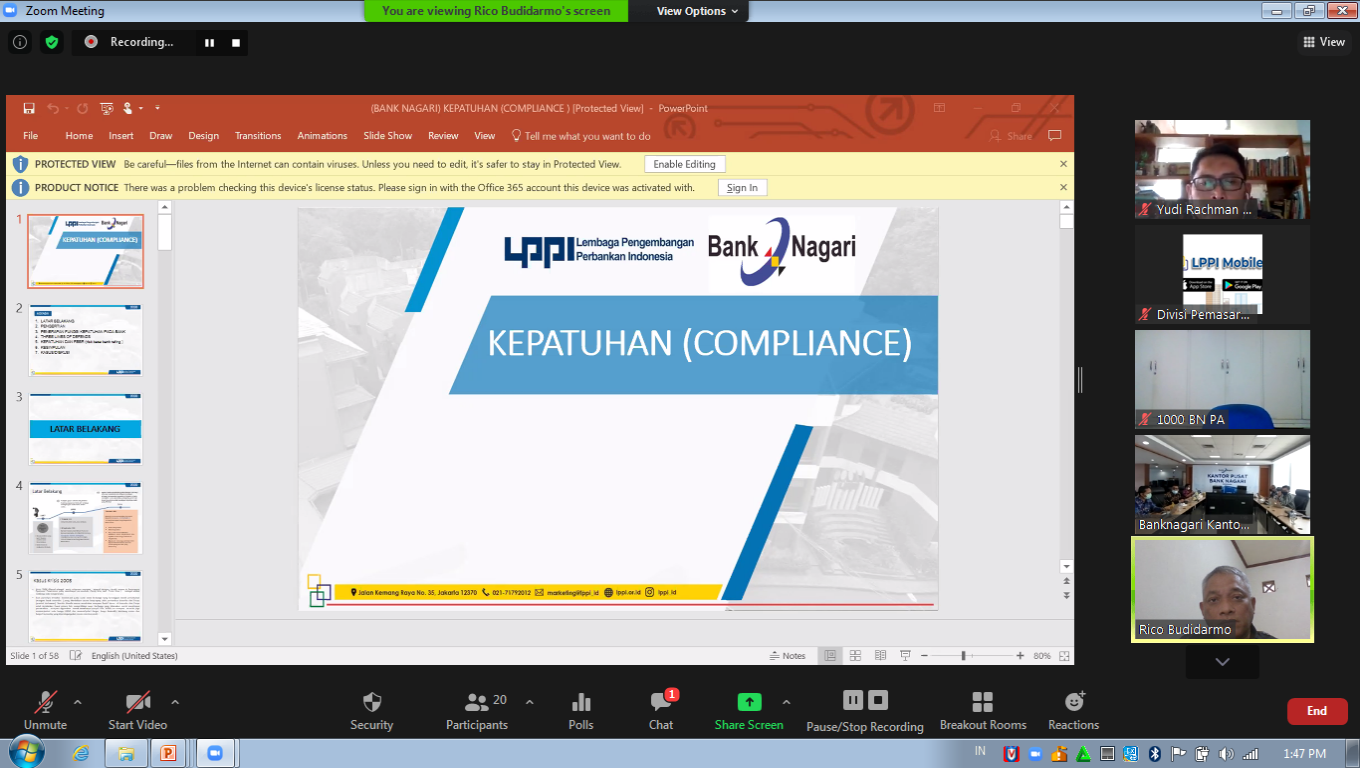This screenshot has height=768, width=1360.
Task: Open the Reactions menu
Action: click(1074, 711)
